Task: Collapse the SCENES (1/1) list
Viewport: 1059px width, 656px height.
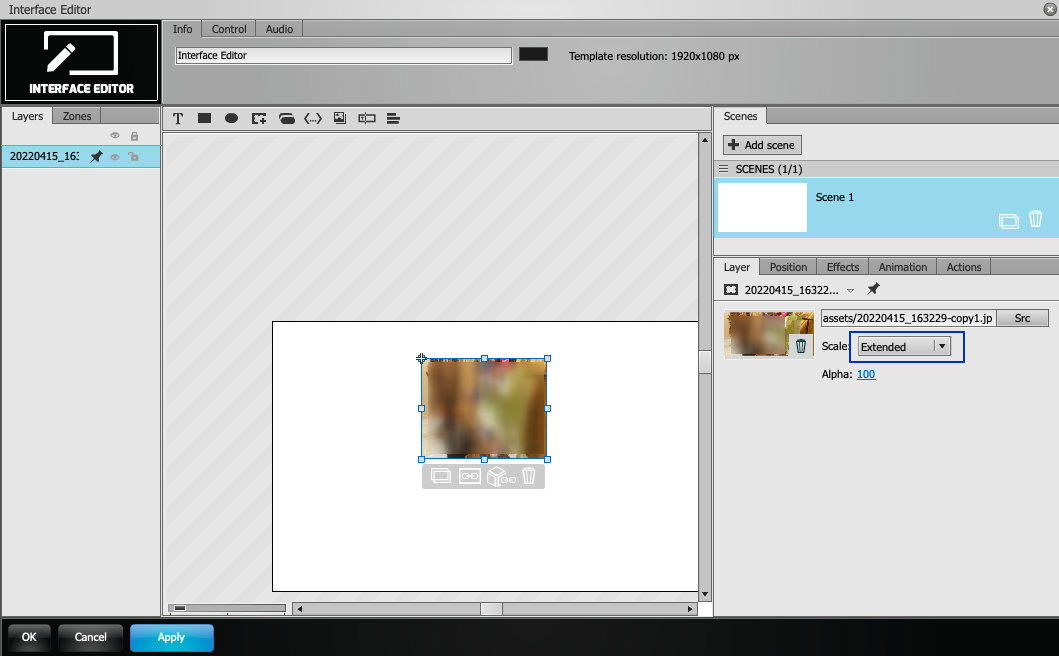Action: pyautogui.click(x=723, y=169)
